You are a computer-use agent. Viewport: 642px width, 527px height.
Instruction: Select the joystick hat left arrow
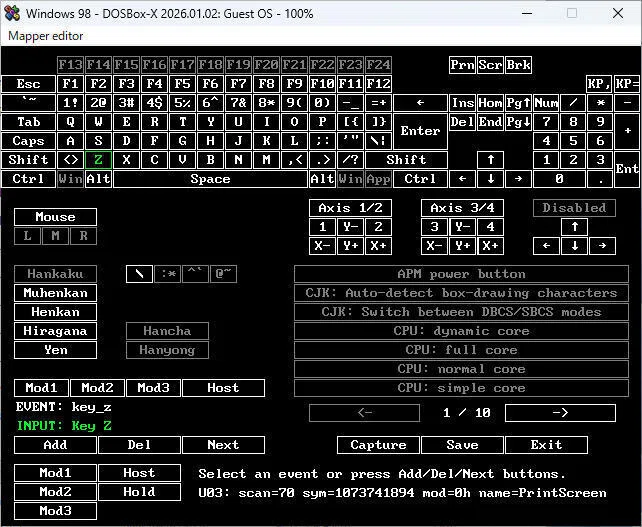point(546,246)
